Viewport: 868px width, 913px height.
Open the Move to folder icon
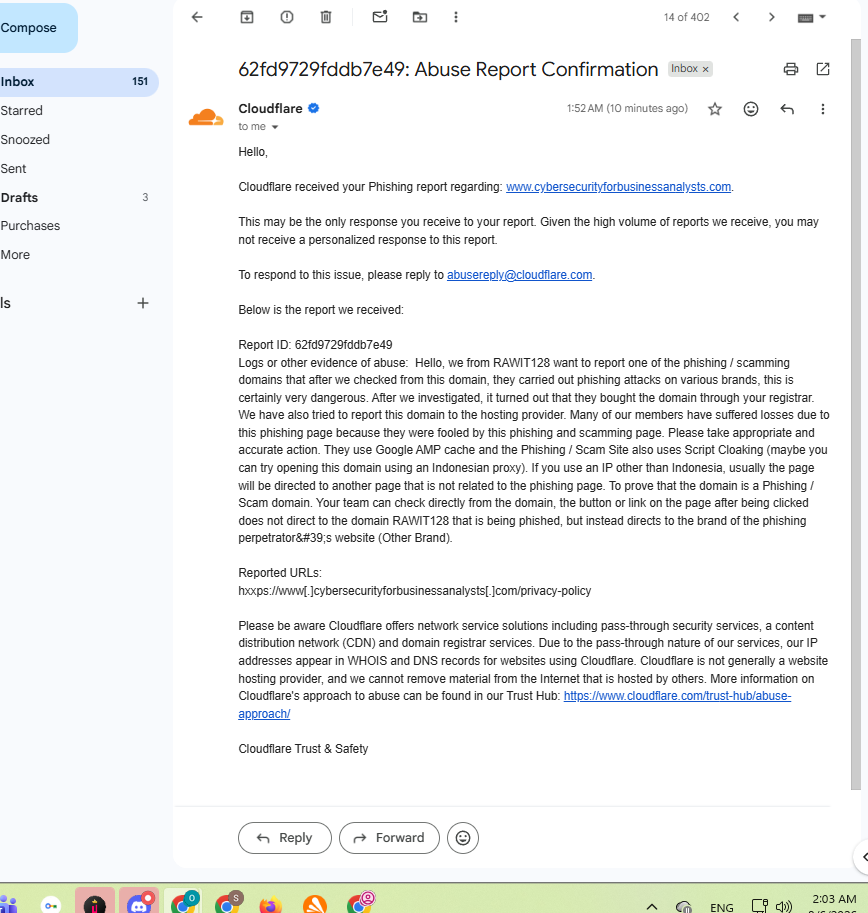[420, 17]
